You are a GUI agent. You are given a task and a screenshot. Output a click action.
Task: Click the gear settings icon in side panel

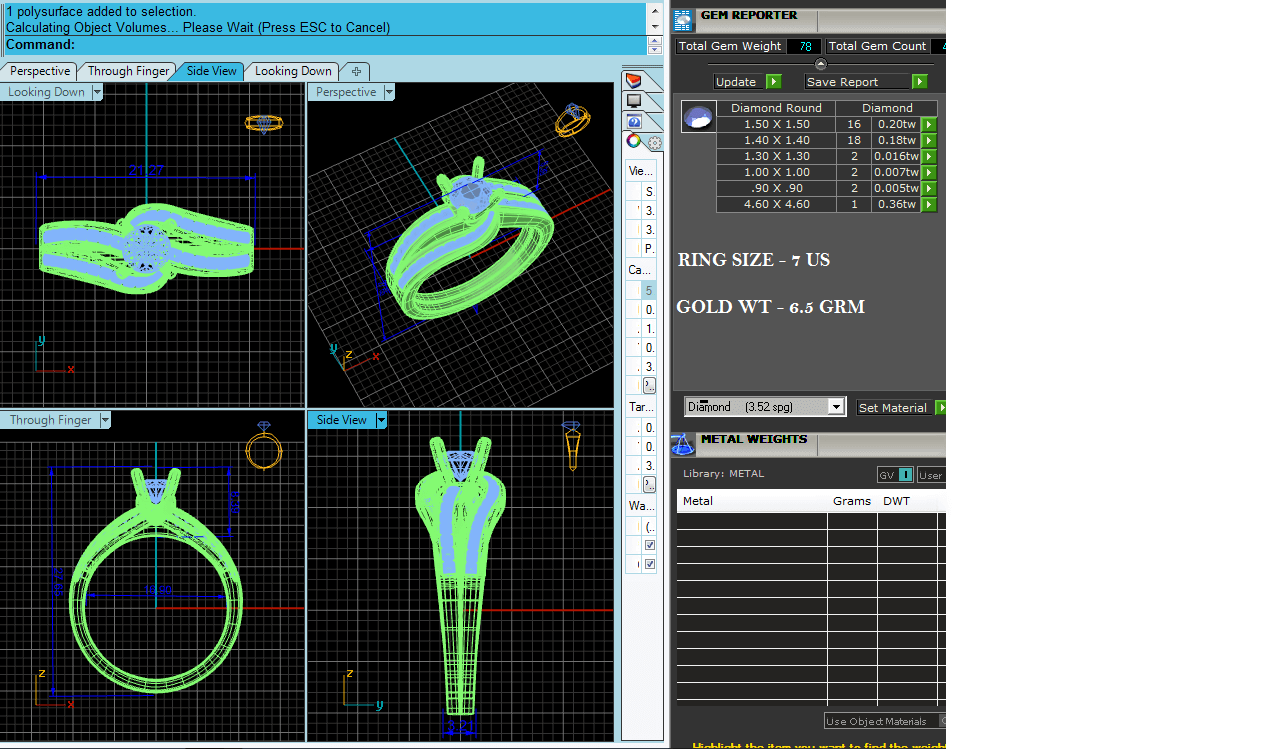[655, 142]
